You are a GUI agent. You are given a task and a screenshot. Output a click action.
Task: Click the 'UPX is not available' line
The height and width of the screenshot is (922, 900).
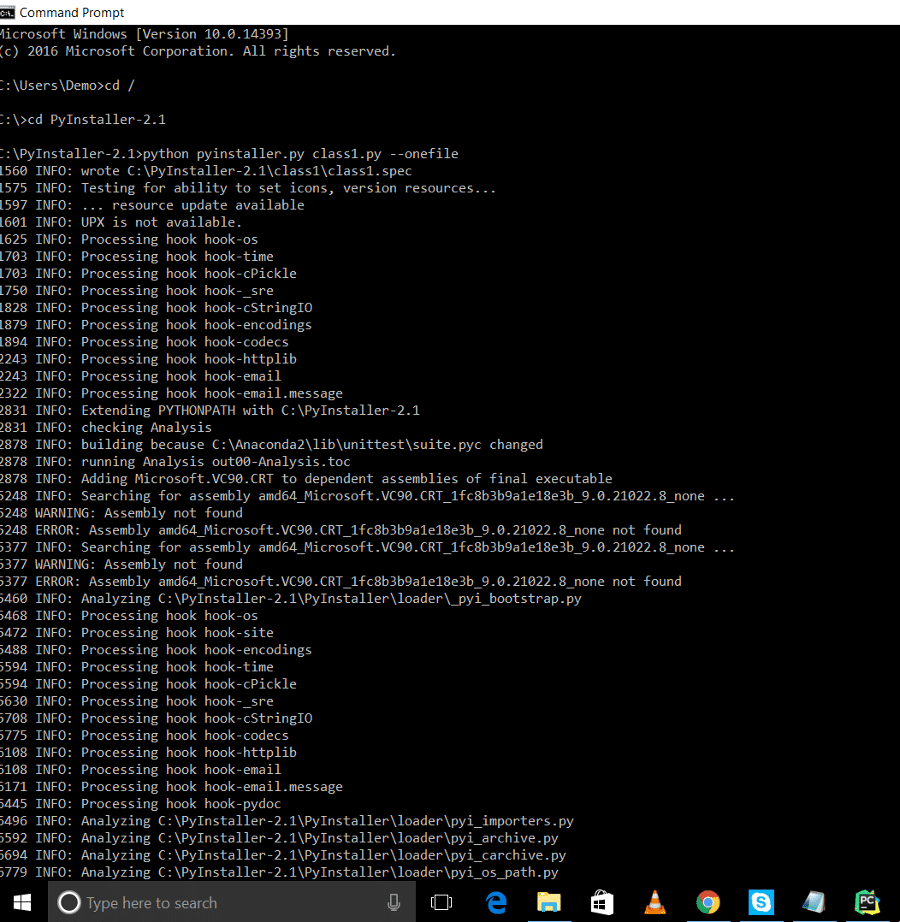pos(160,222)
